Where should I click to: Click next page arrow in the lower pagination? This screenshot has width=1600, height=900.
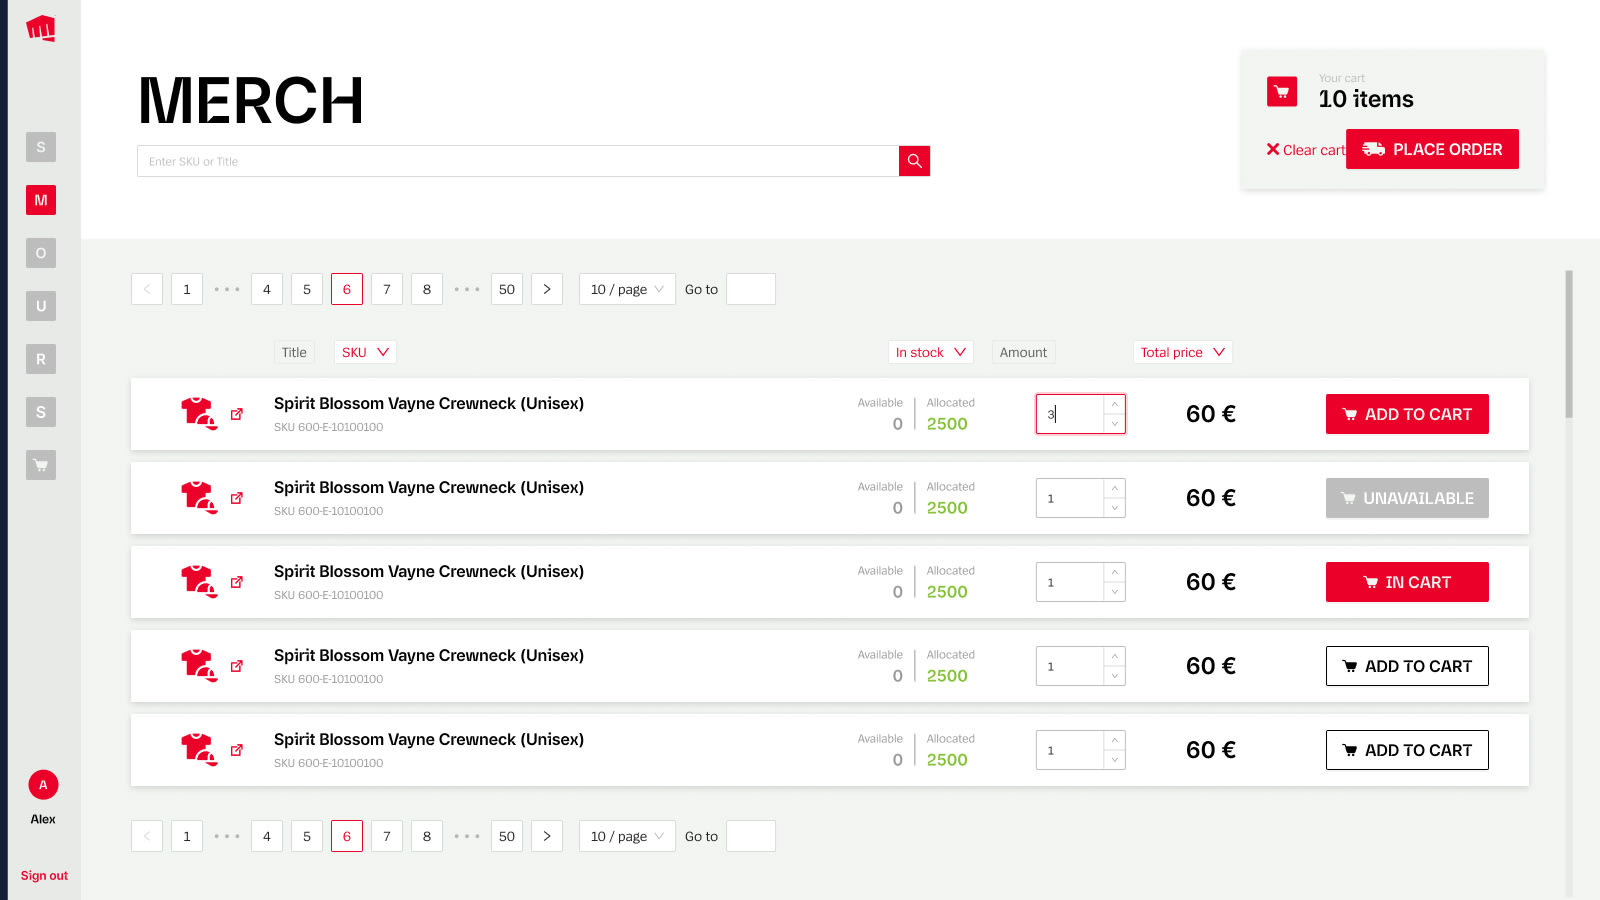click(547, 836)
